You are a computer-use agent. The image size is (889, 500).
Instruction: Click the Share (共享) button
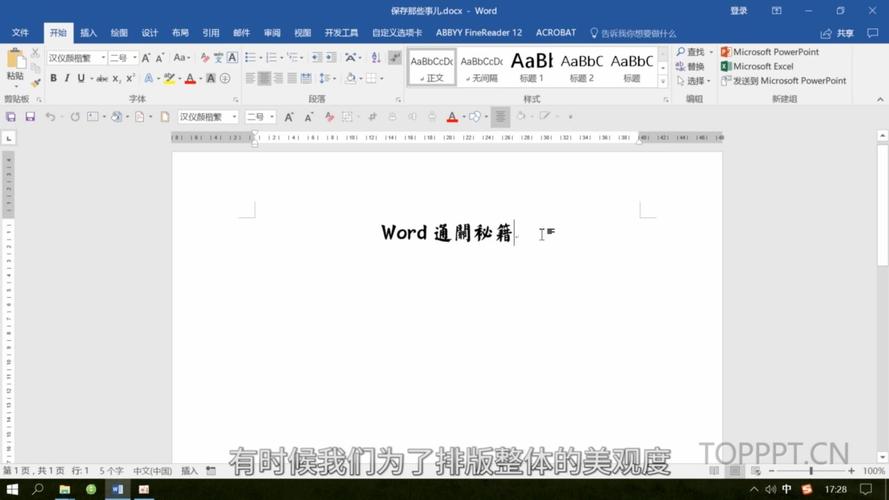(837, 33)
